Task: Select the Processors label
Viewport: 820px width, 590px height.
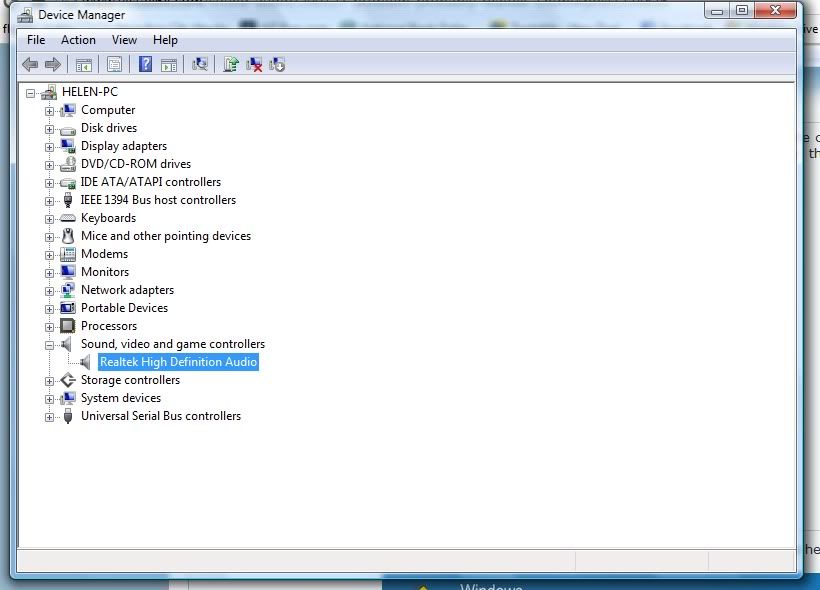Action: [x=109, y=326]
